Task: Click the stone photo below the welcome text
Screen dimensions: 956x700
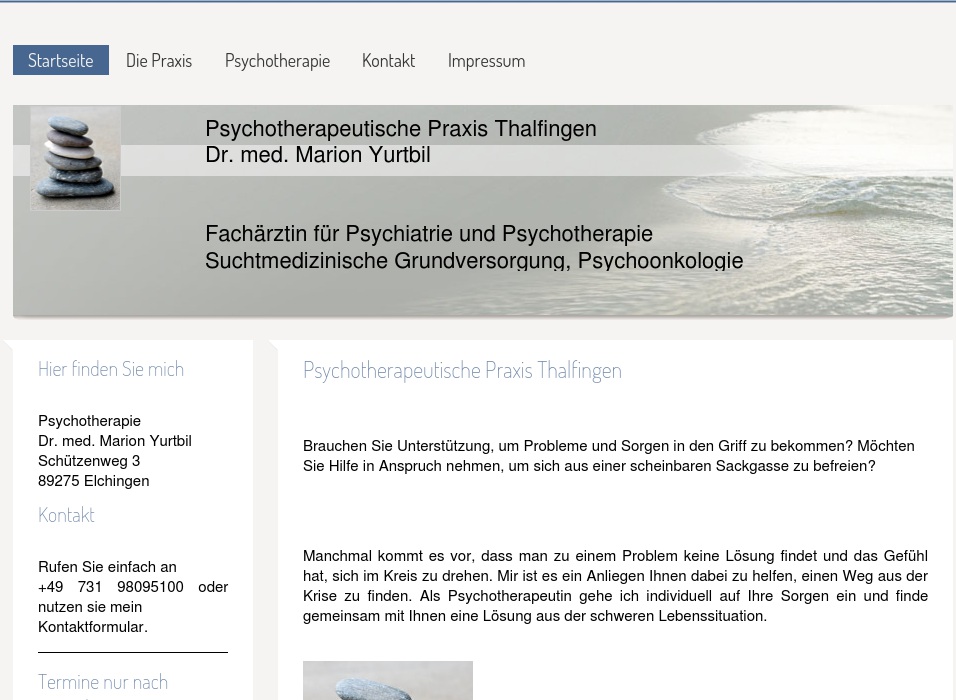Action: pos(388,681)
